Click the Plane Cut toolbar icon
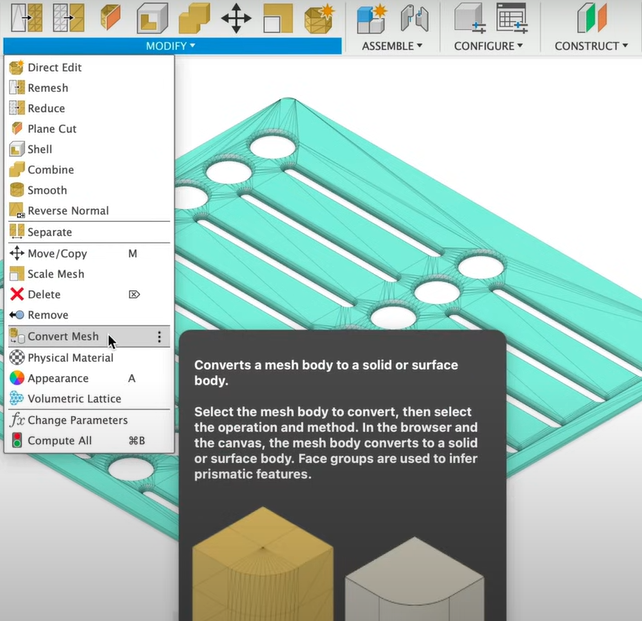 tap(110, 18)
